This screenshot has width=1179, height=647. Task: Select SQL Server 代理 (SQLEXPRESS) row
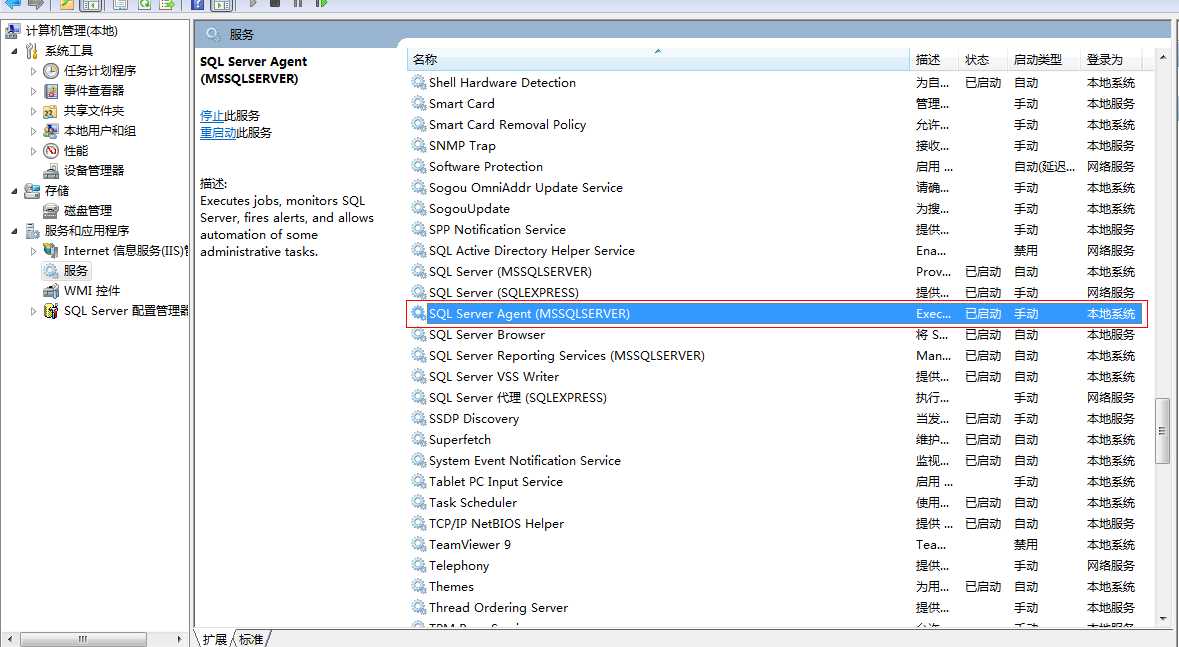click(774, 398)
